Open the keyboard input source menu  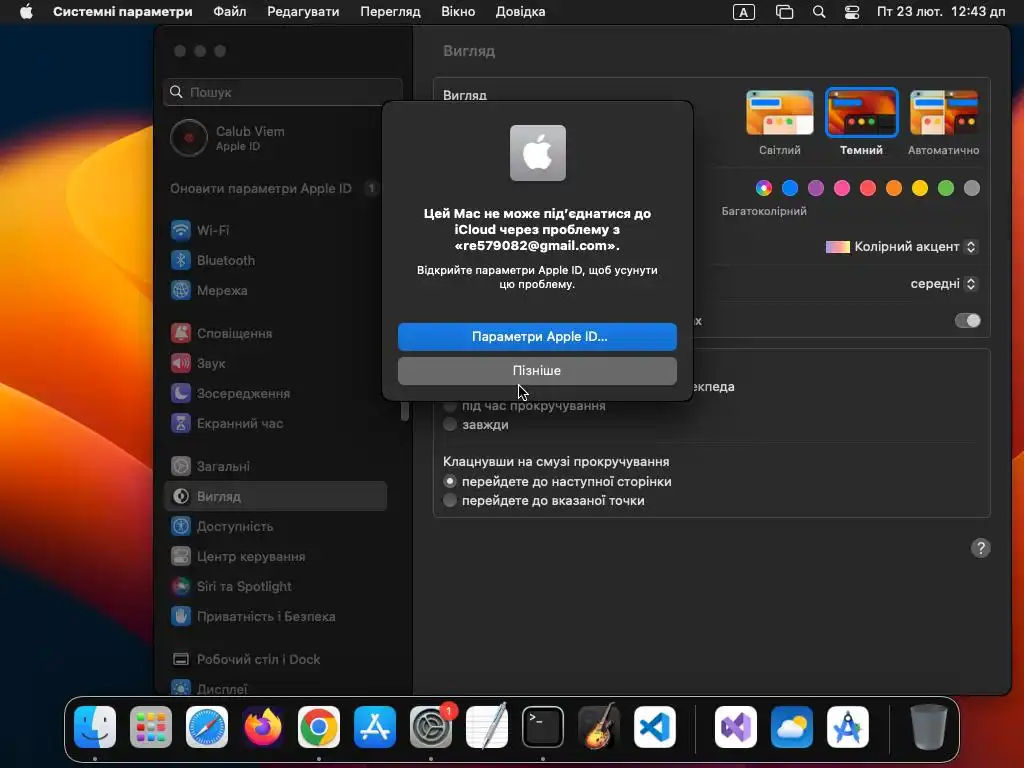click(x=744, y=12)
